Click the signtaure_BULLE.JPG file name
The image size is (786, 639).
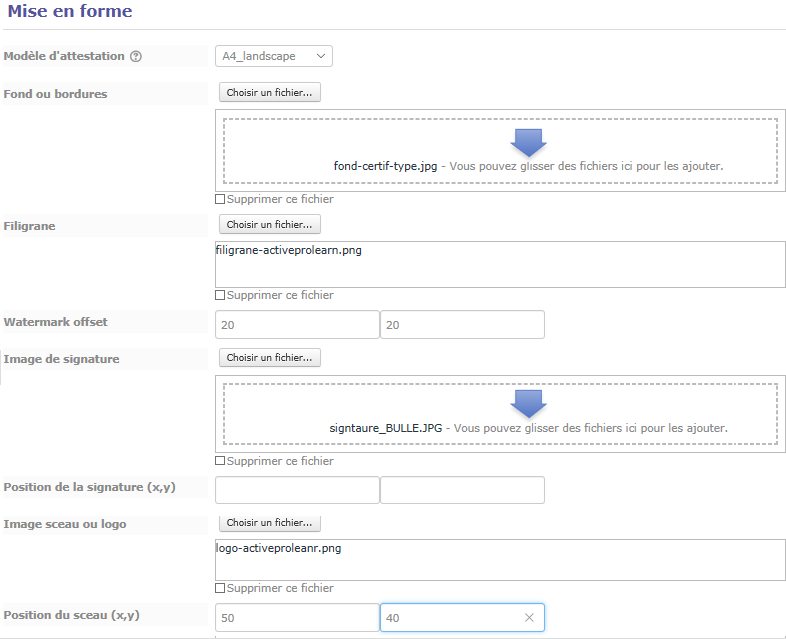tap(386, 428)
